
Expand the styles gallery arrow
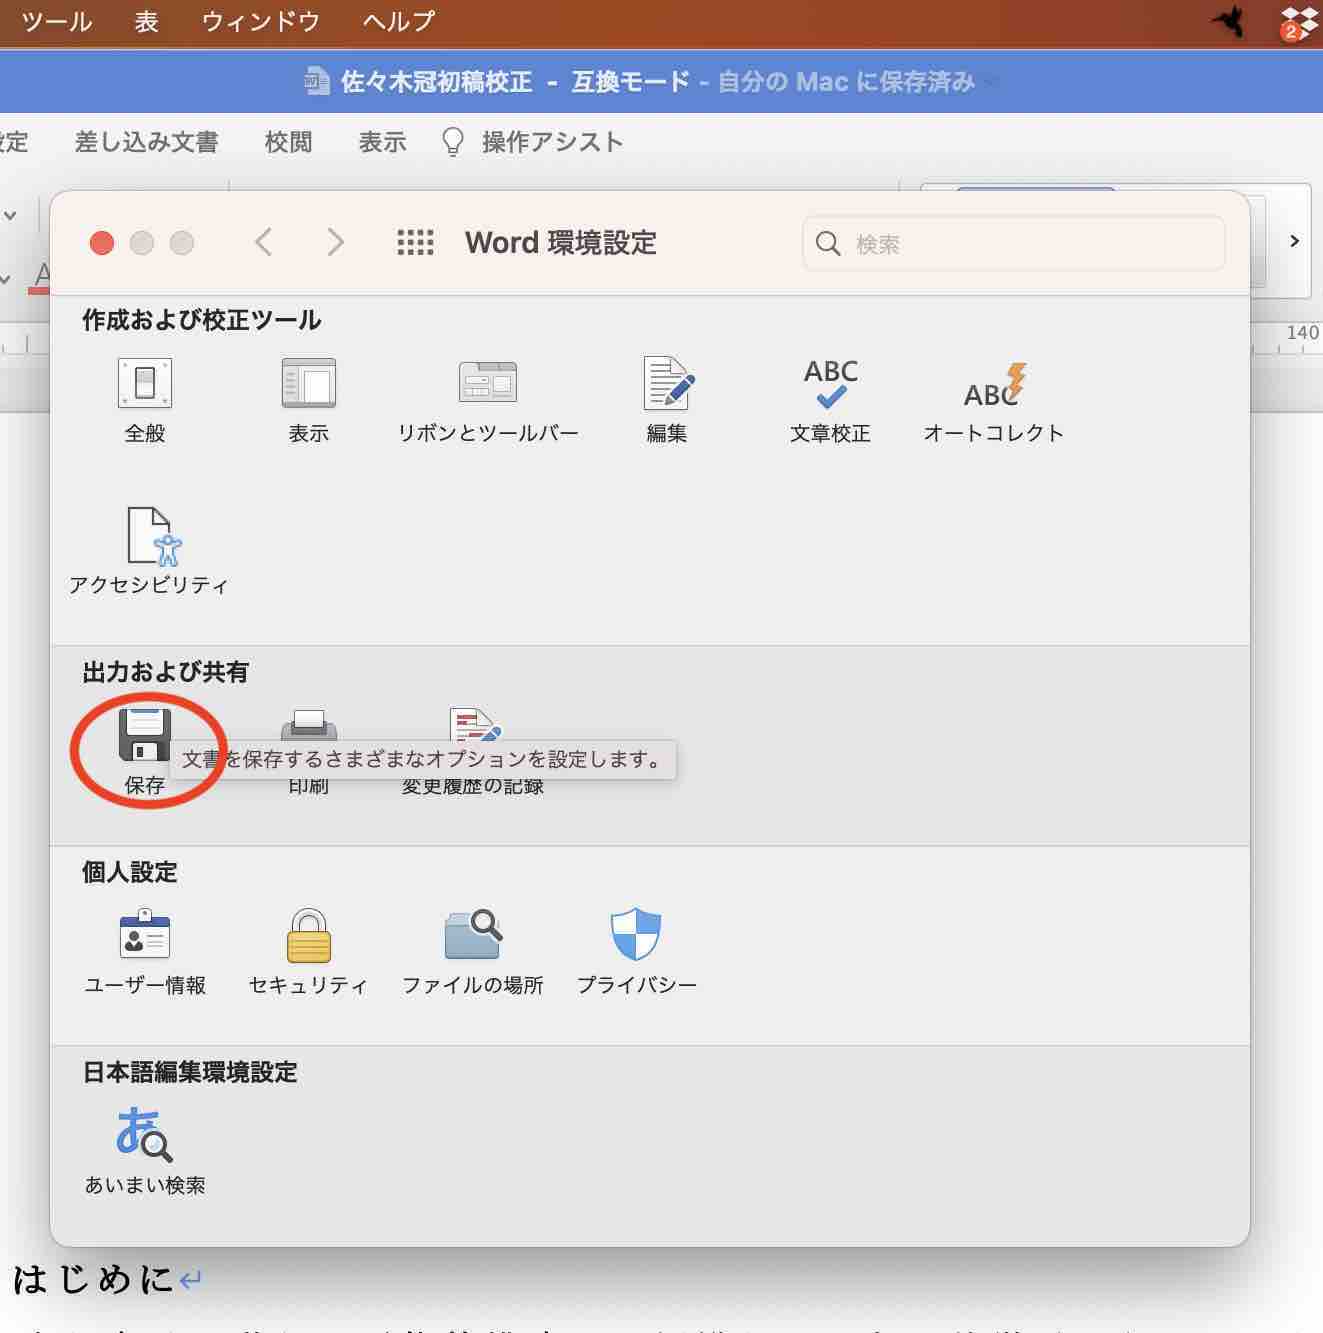pos(1294,241)
